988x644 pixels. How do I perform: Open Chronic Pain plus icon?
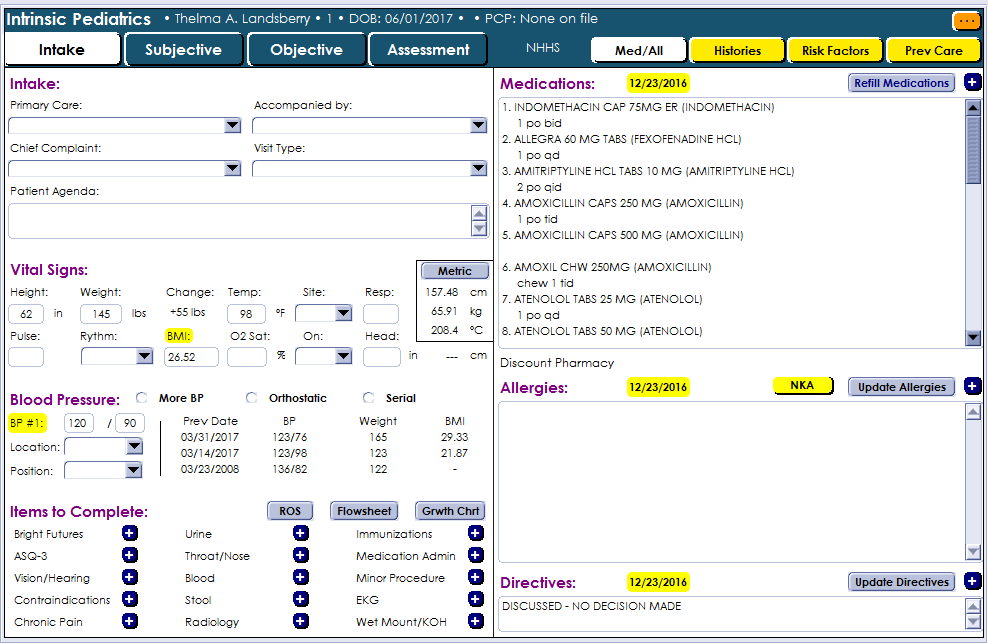coord(129,622)
